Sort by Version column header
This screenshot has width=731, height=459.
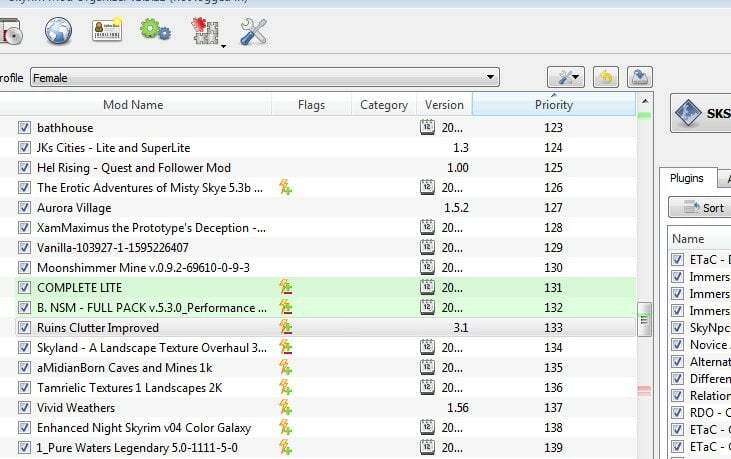[x=444, y=104]
